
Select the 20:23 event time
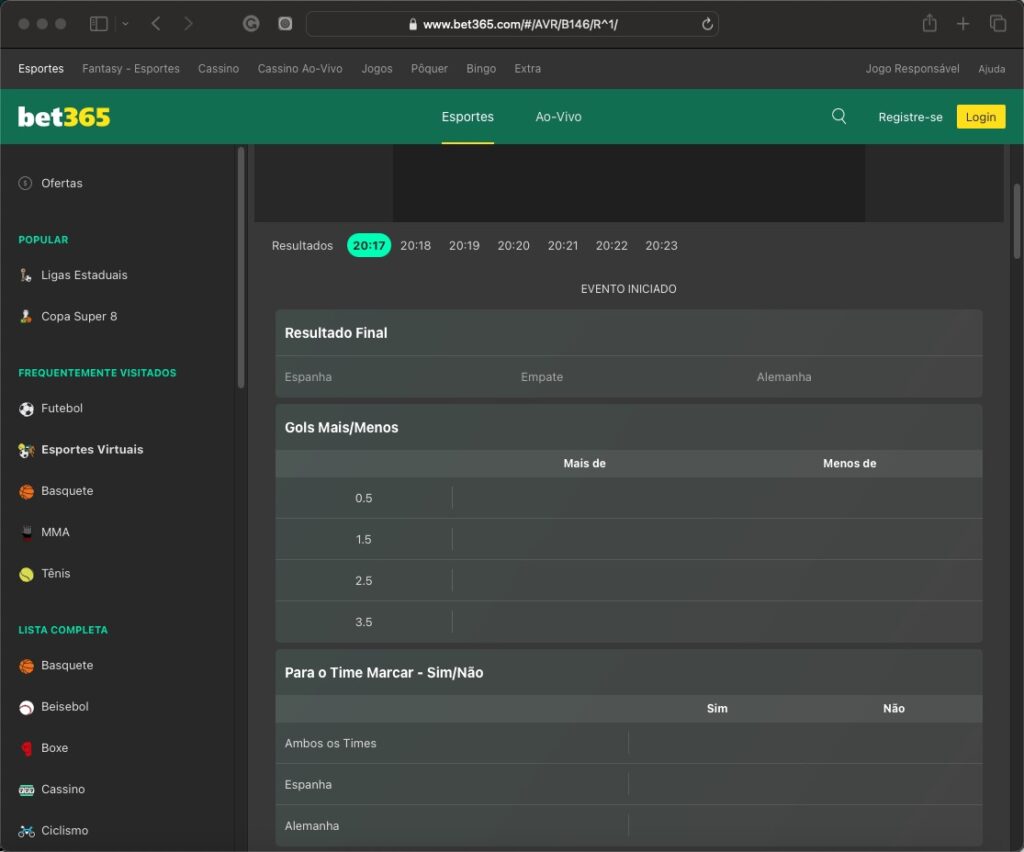(661, 245)
